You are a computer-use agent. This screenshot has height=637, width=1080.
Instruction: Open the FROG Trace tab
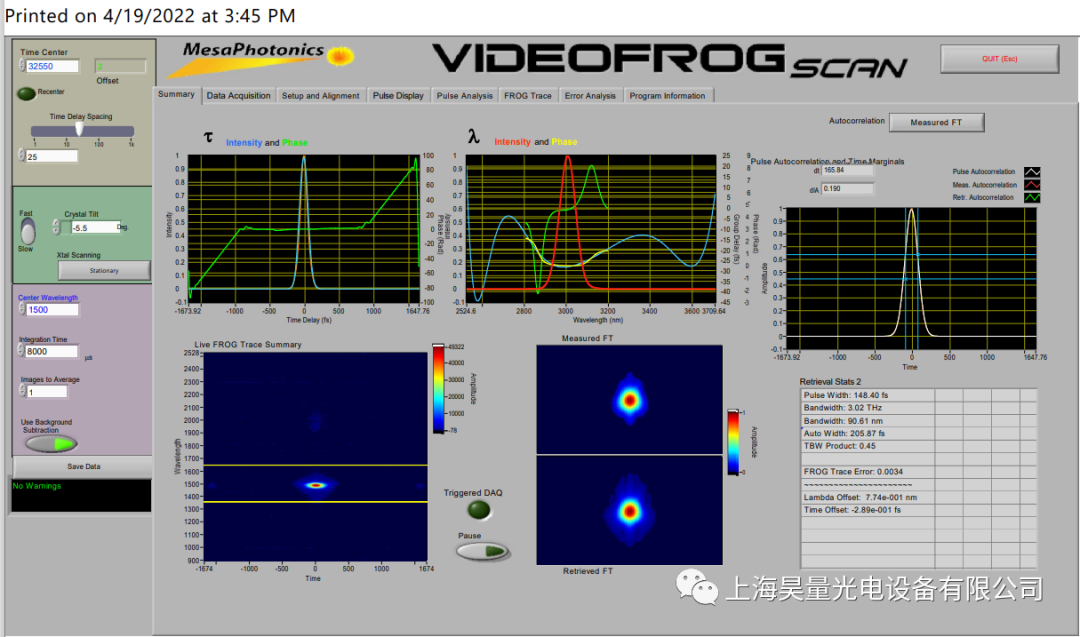tap(528, 96)
